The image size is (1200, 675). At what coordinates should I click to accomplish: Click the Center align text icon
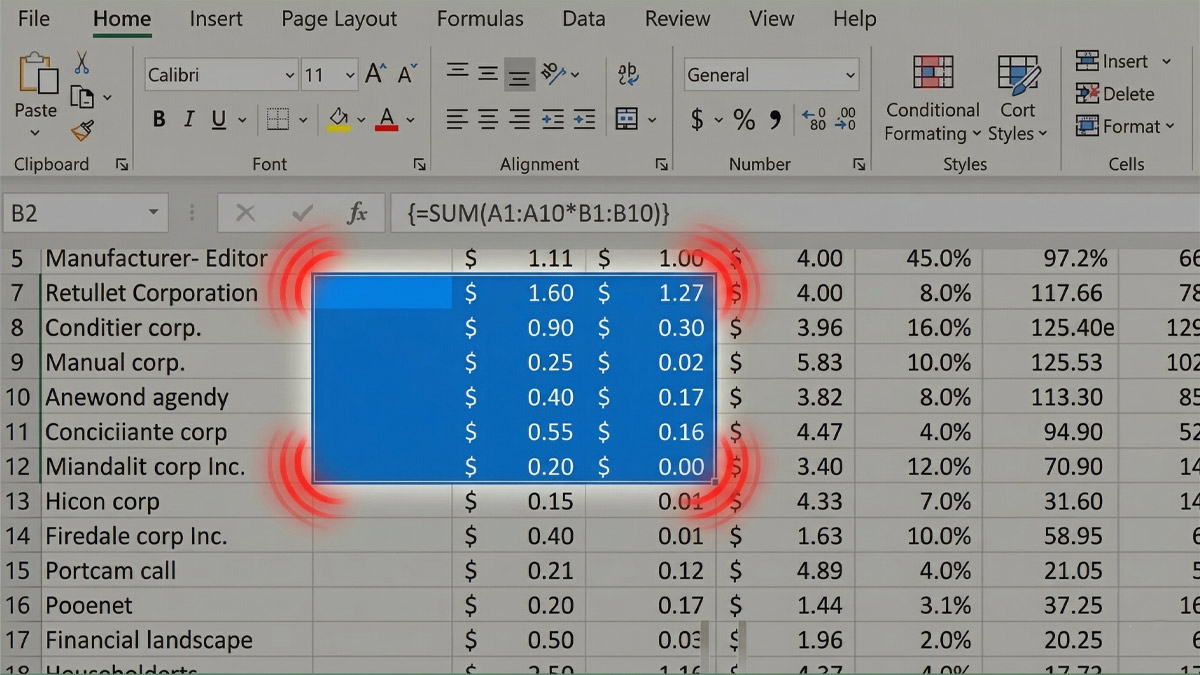click(x=488, y=120)
